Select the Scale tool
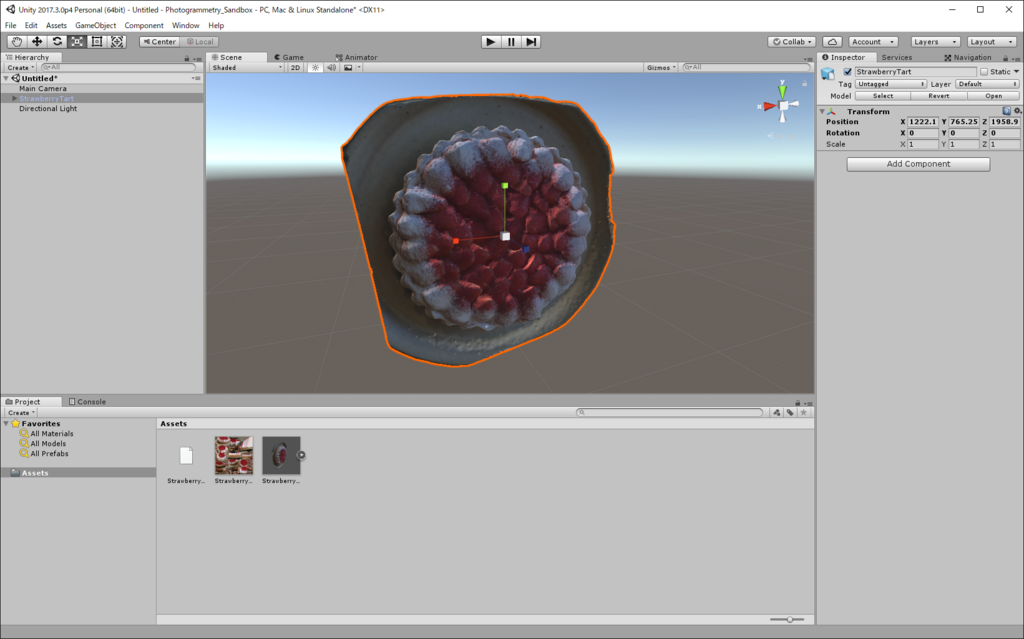The height and width of the screenshot is (639, 1024). click(x=77, y=42)
